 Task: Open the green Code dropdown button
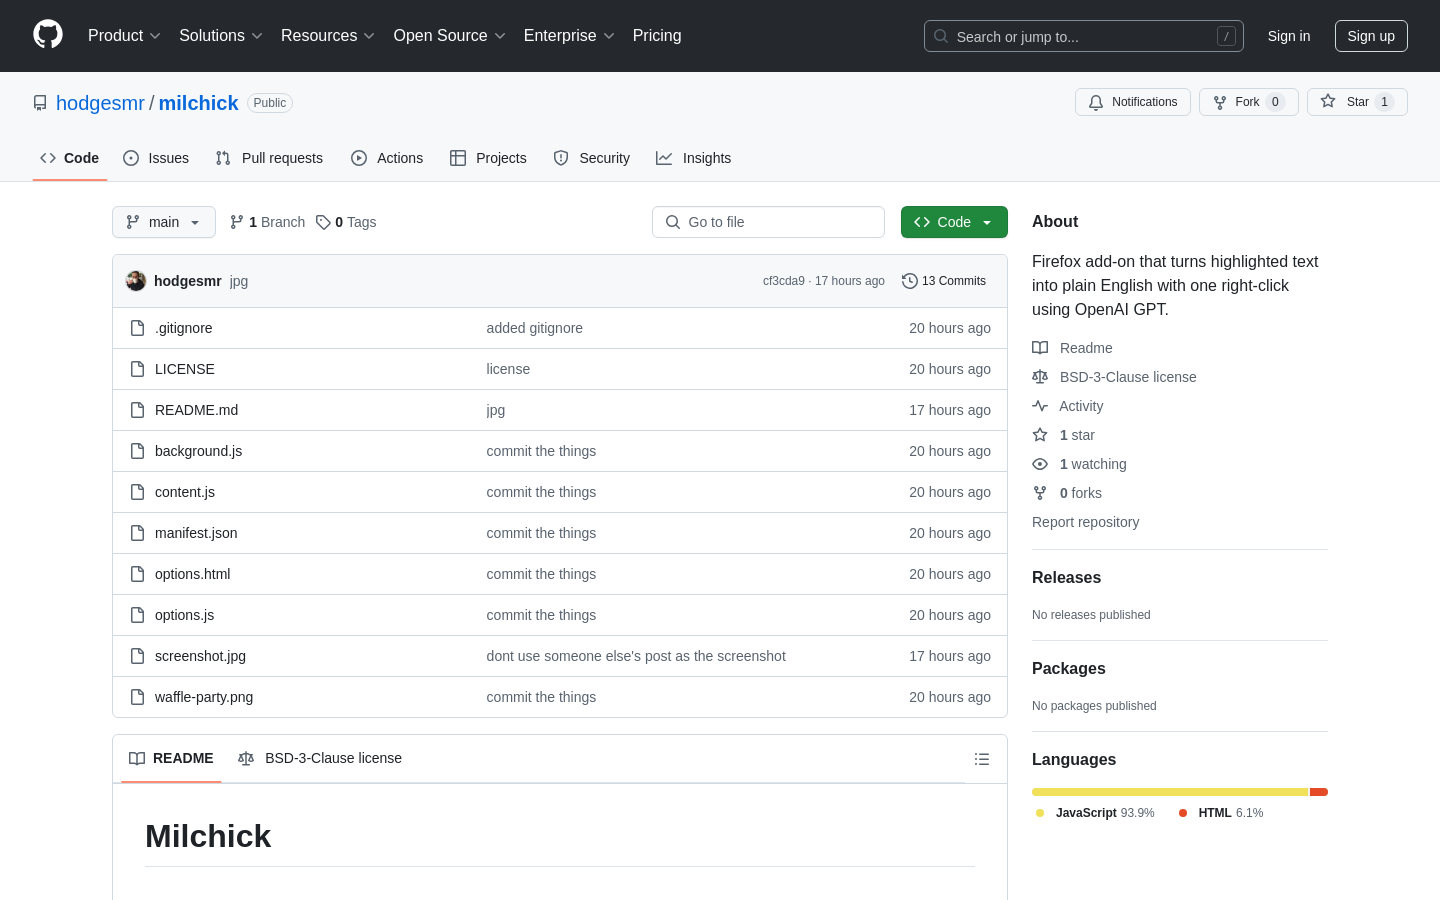click(954, 222)
